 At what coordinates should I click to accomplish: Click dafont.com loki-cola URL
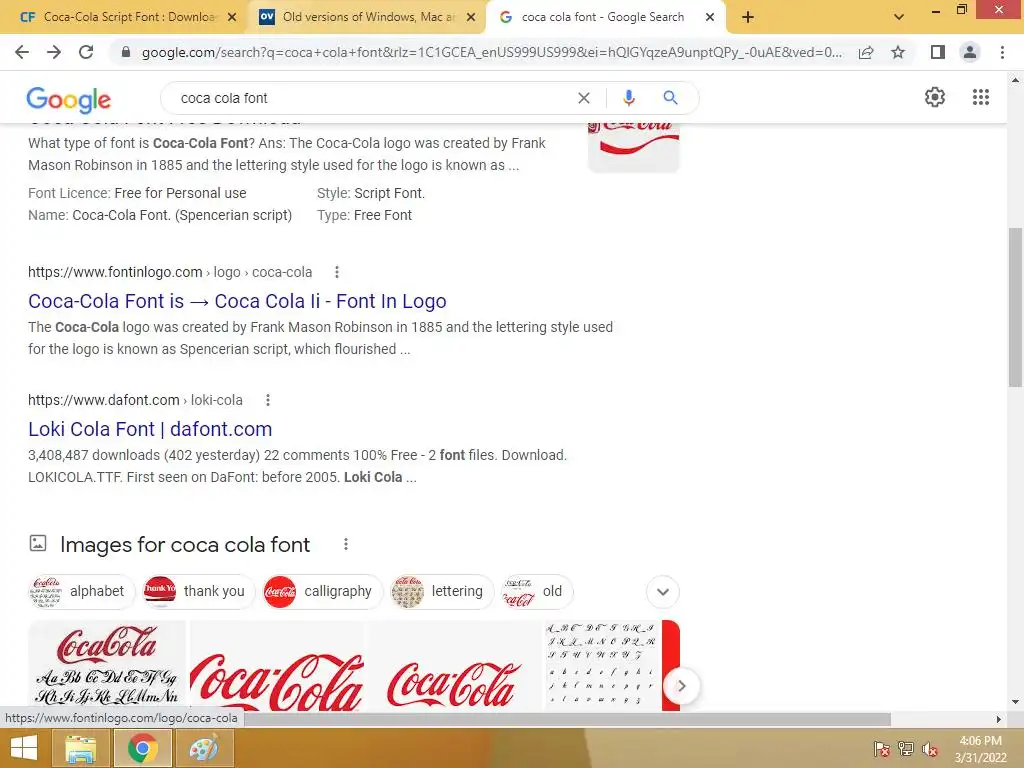135,400
